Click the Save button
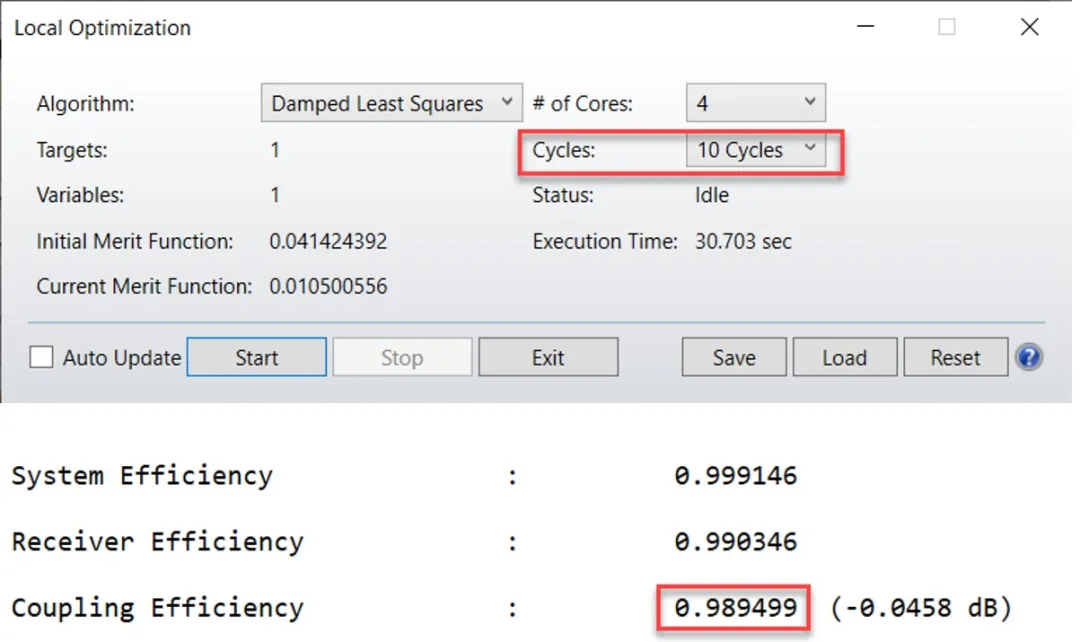The height and width of the screenshot is (642, 1080). click(734, 357)
